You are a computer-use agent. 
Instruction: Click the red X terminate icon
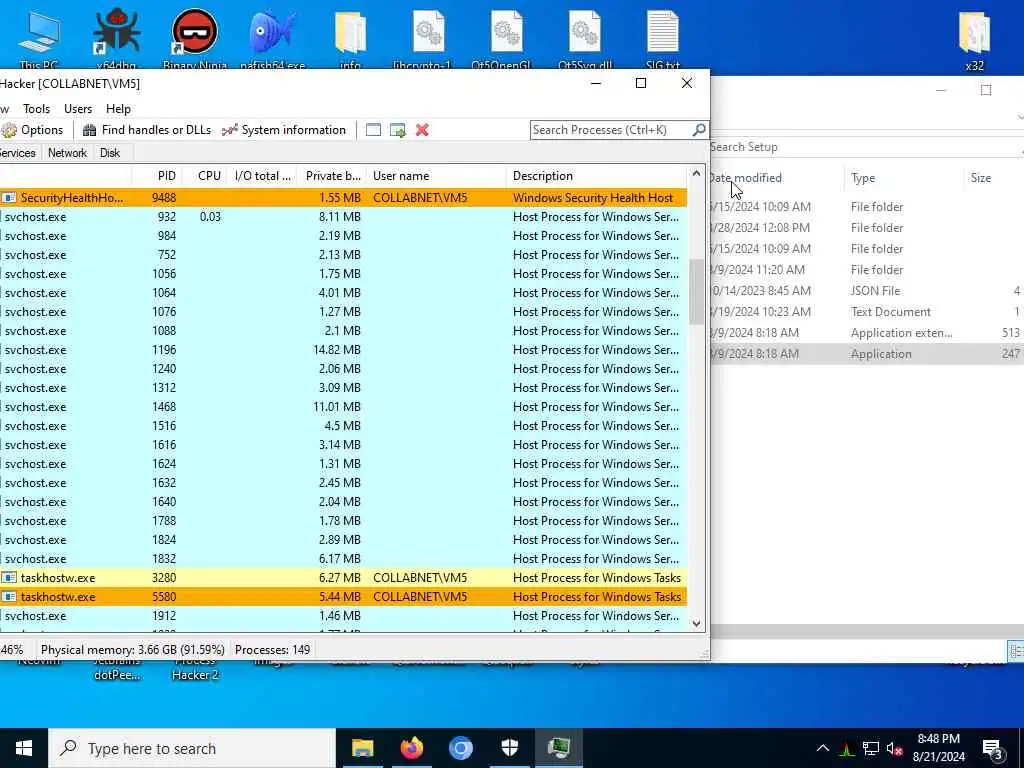point(423,130)
